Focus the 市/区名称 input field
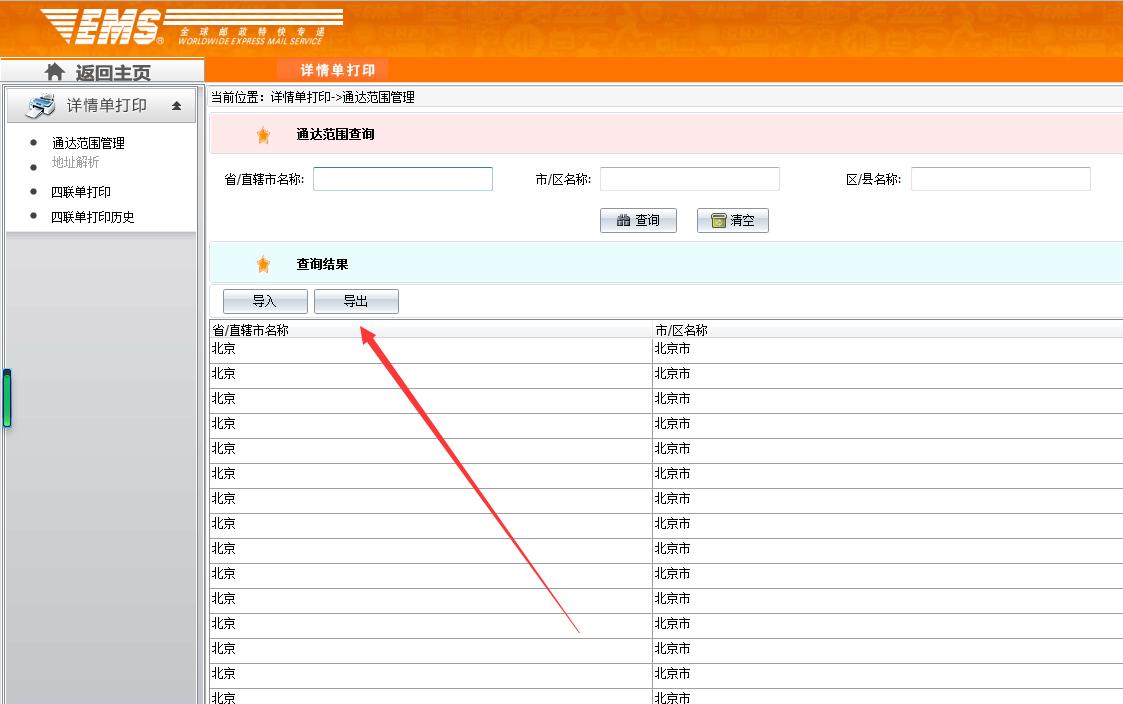Viewport: 1123px width, 704px height. coord(689,179)
